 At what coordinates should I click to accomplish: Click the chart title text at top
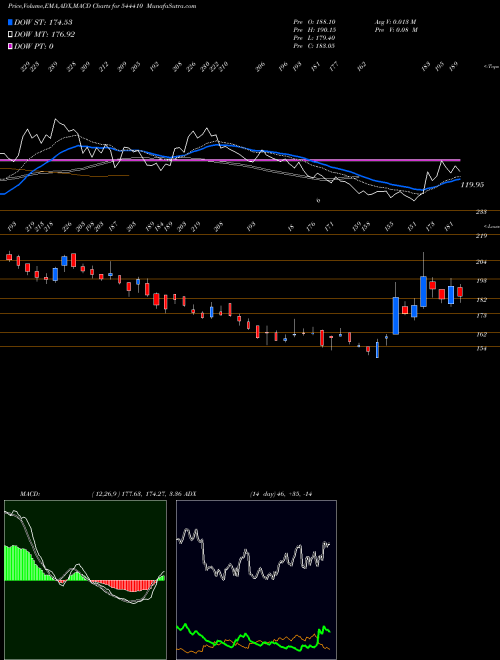pos(102,6)
